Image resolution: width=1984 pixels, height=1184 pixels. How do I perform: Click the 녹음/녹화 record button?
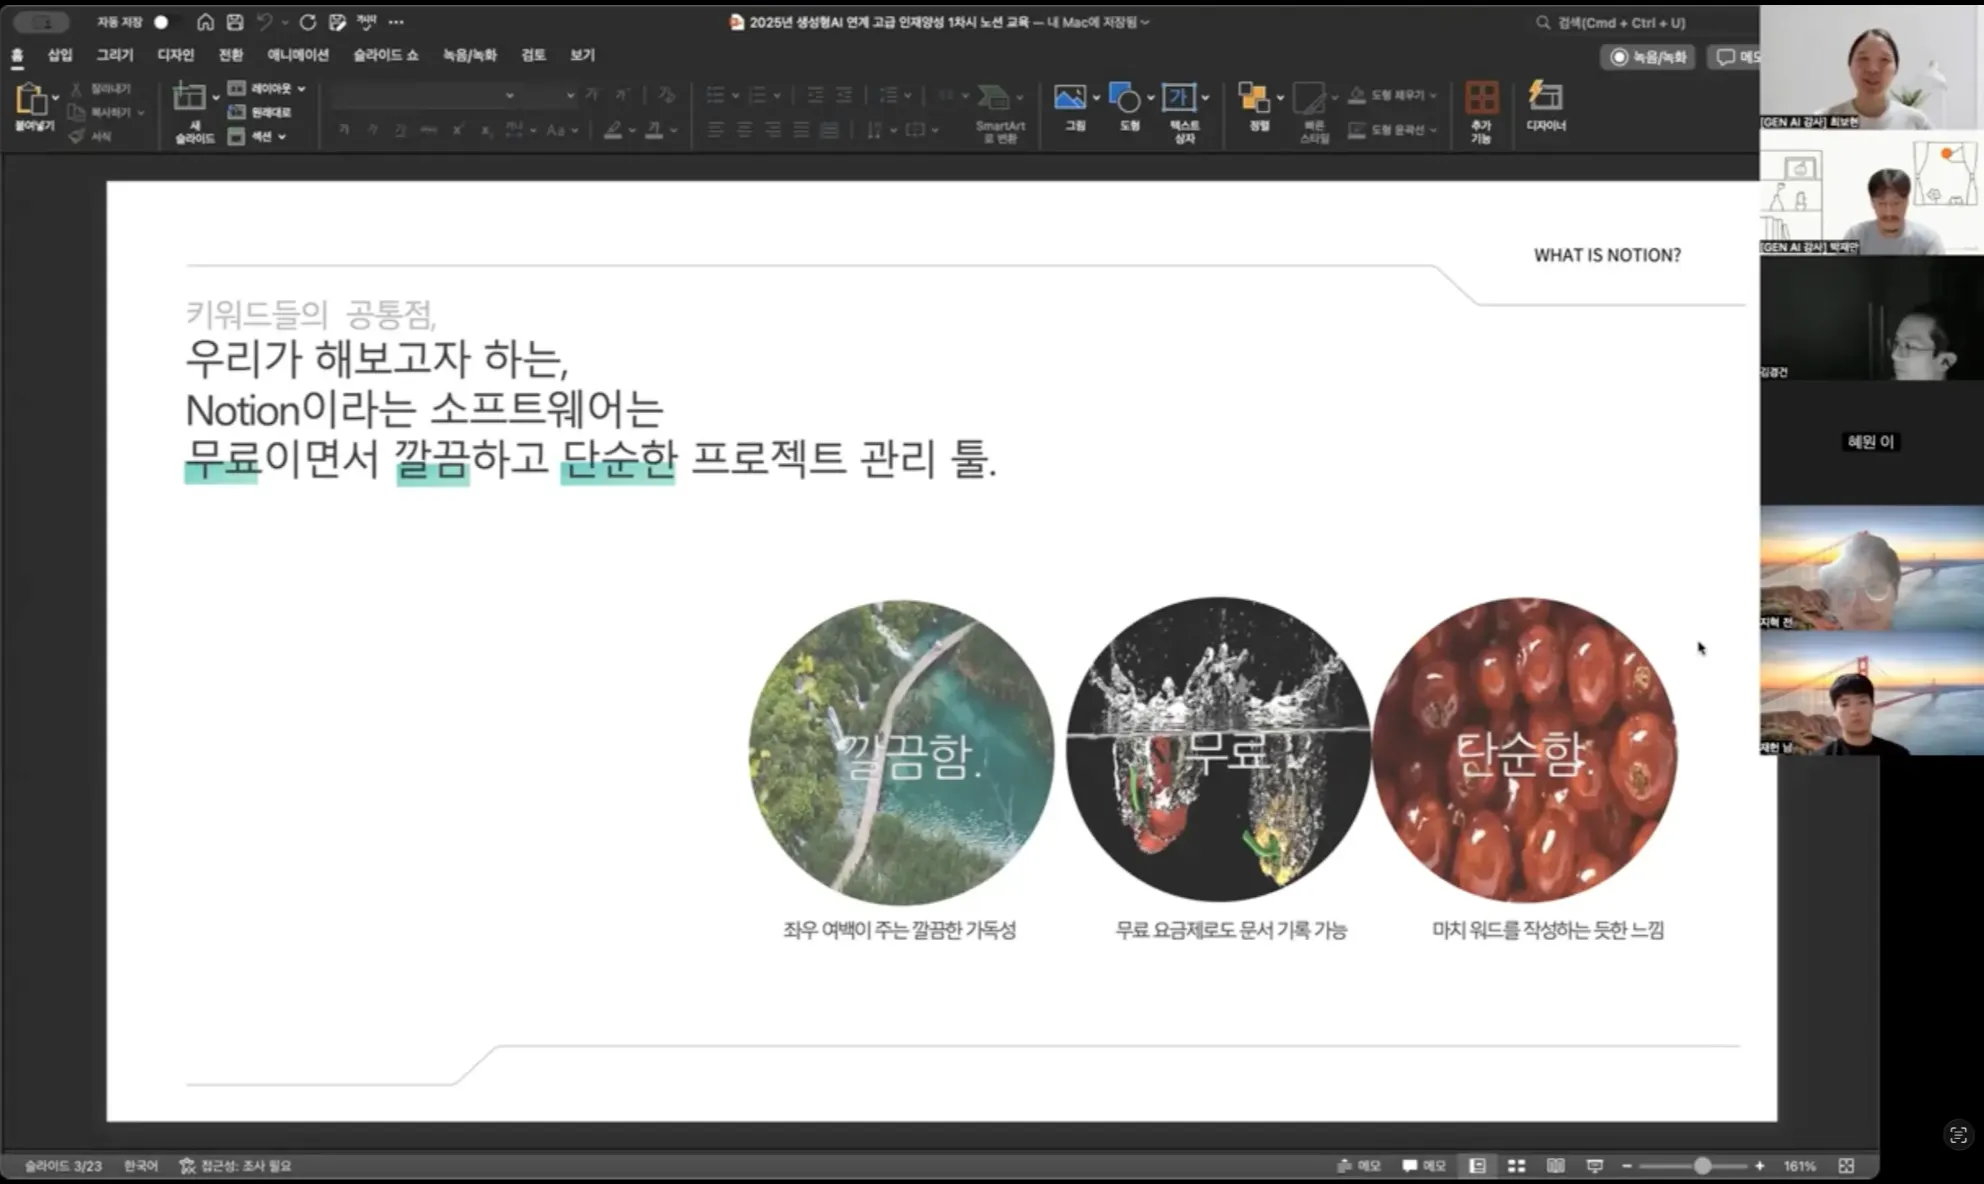(1648, 57)
